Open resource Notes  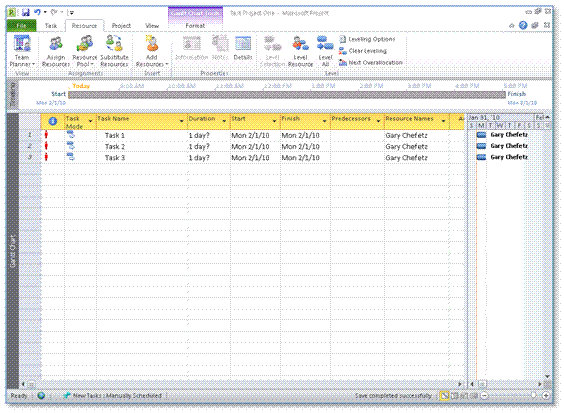220,48
